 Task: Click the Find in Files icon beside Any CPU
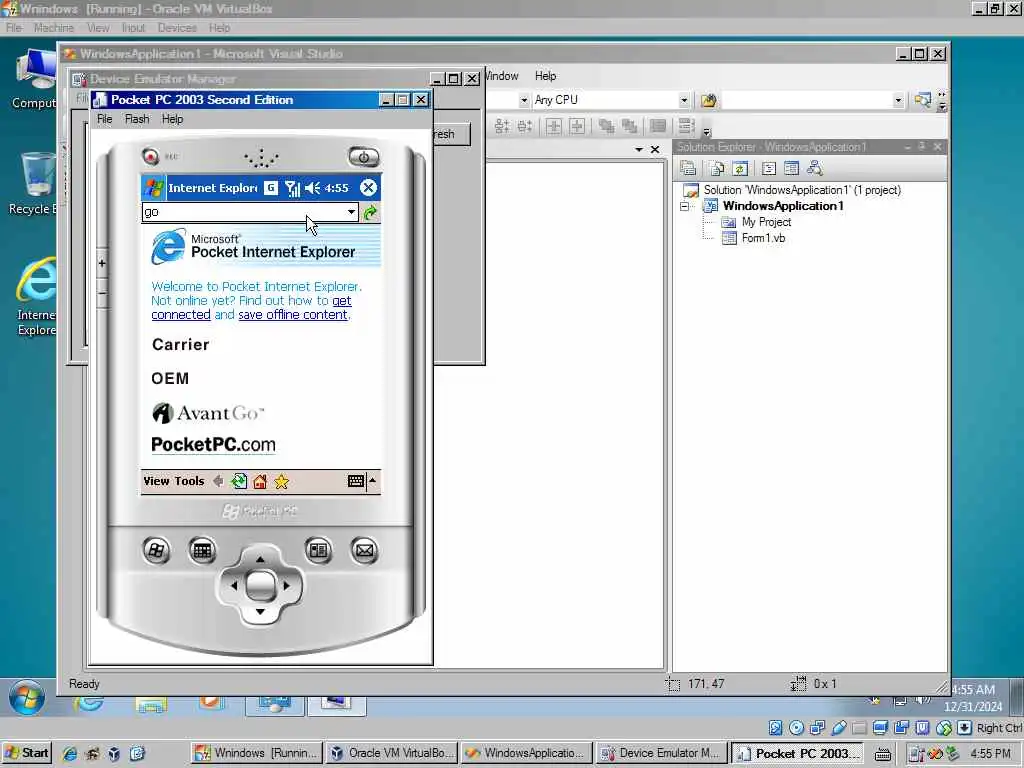(x=709, y=100)
